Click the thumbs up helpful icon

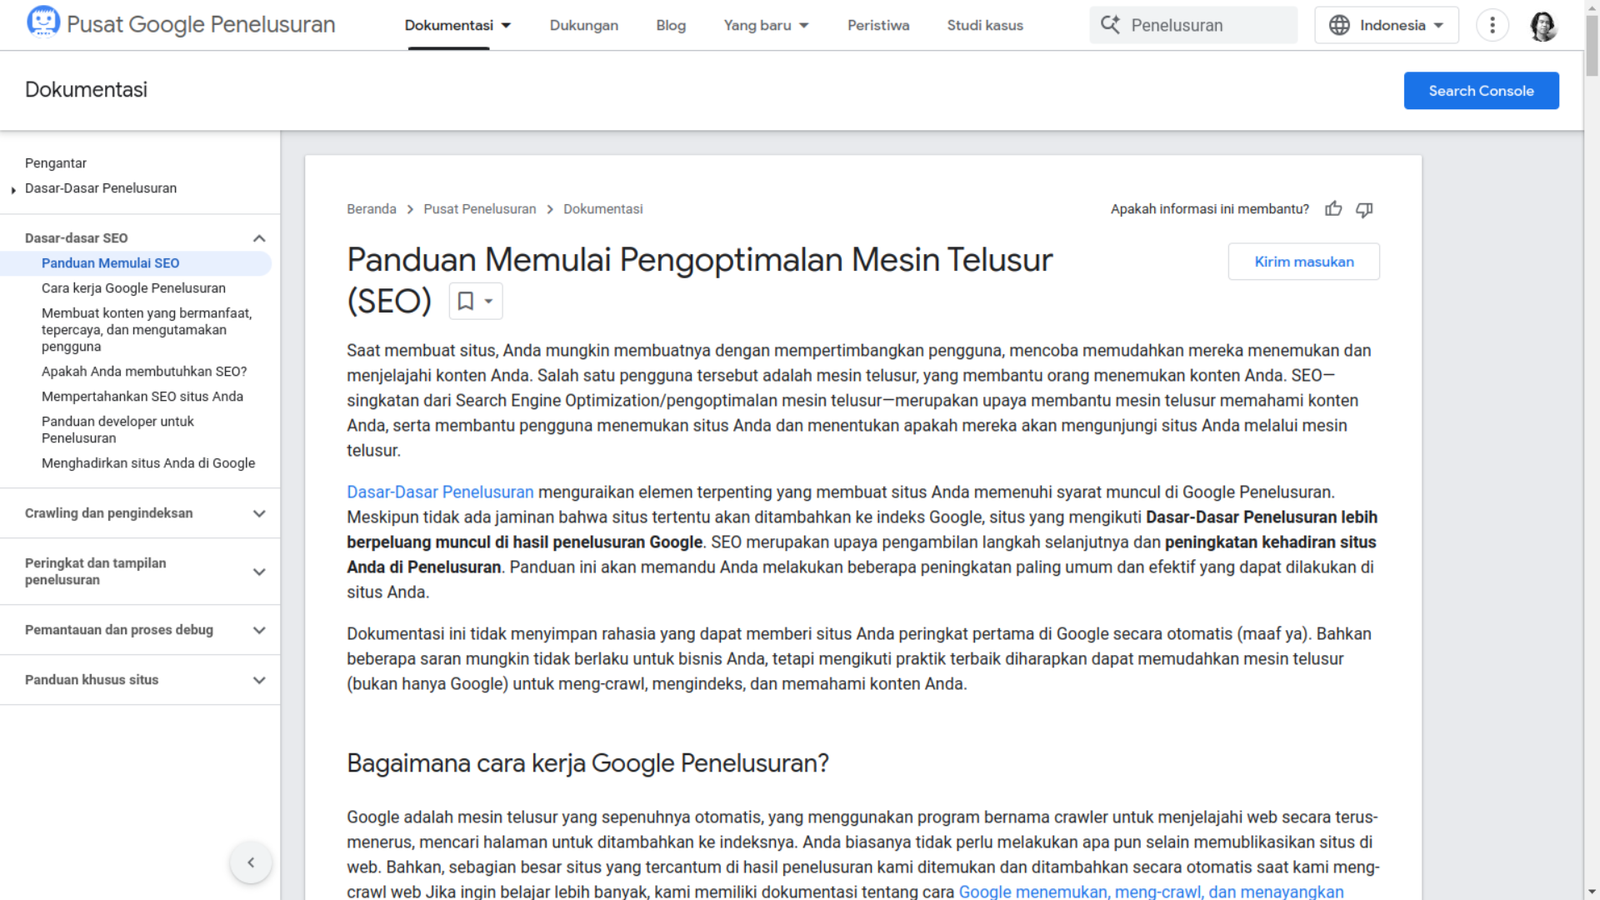(1333, 209)
